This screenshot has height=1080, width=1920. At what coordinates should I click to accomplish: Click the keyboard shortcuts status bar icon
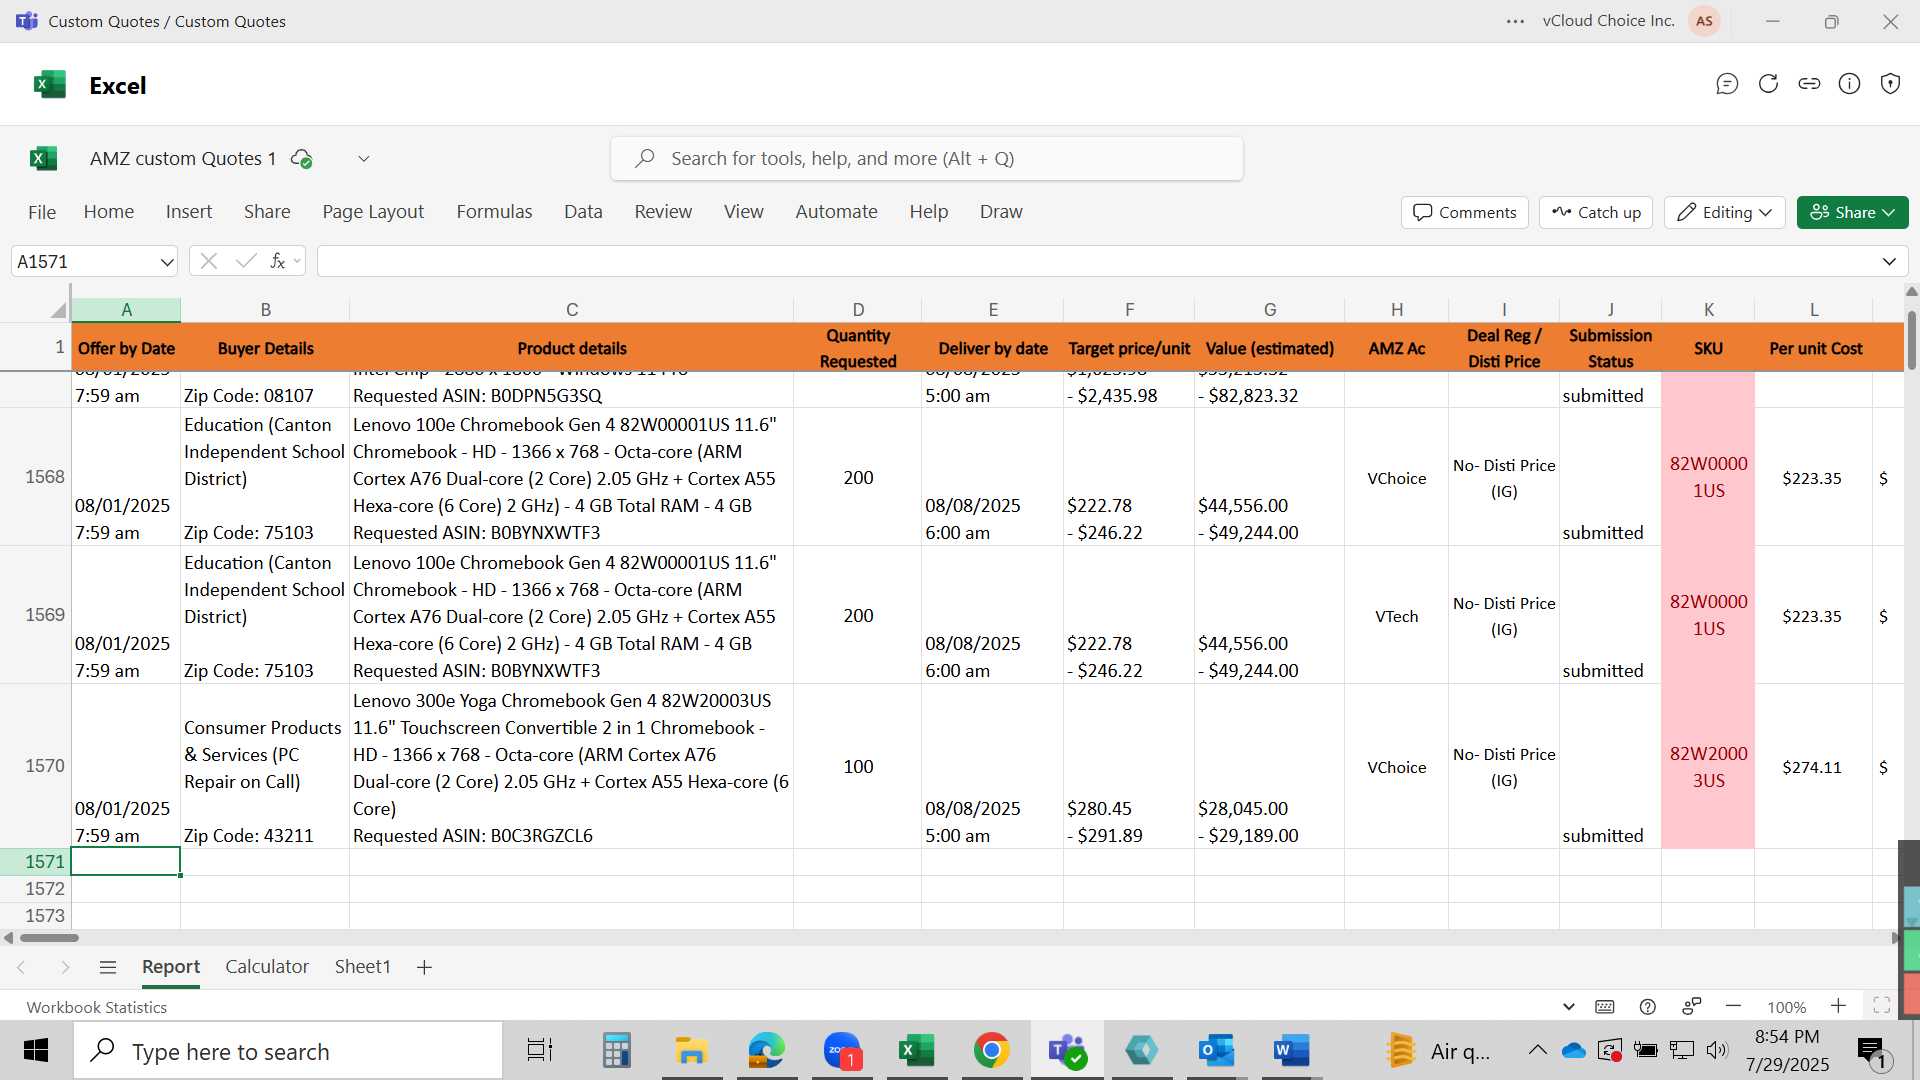click(x=1605, y=1007)
